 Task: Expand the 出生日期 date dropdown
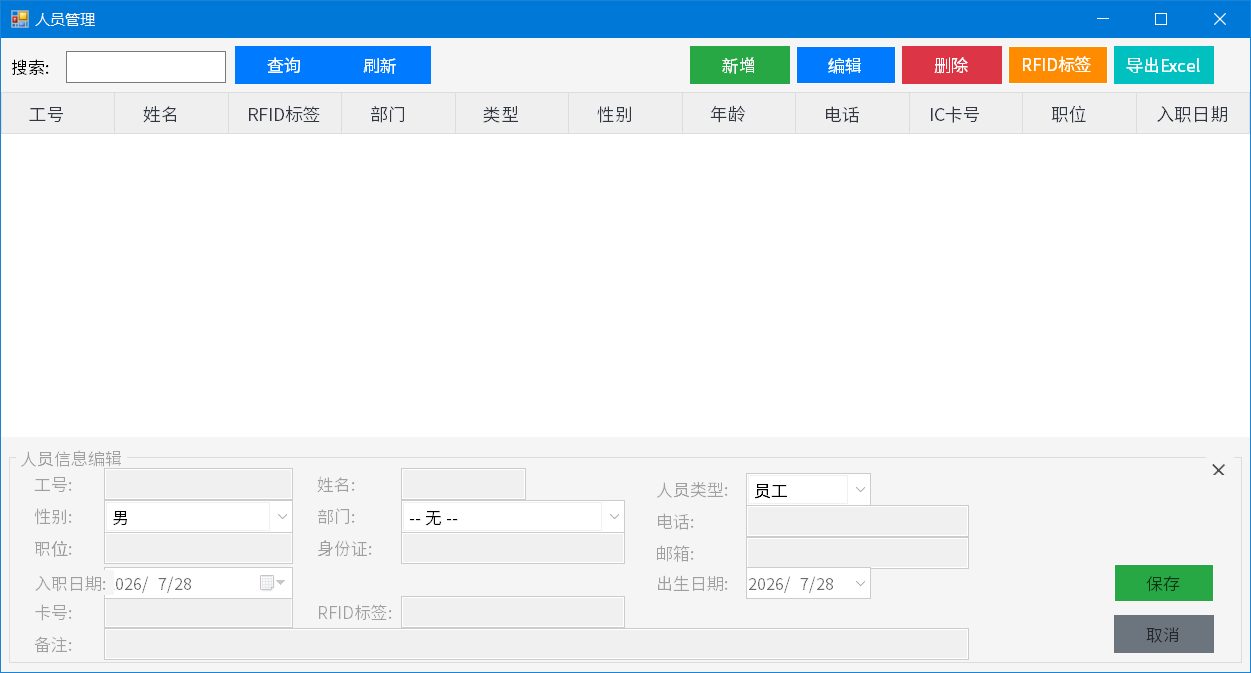pyautogui.click(x=861, y=584)
